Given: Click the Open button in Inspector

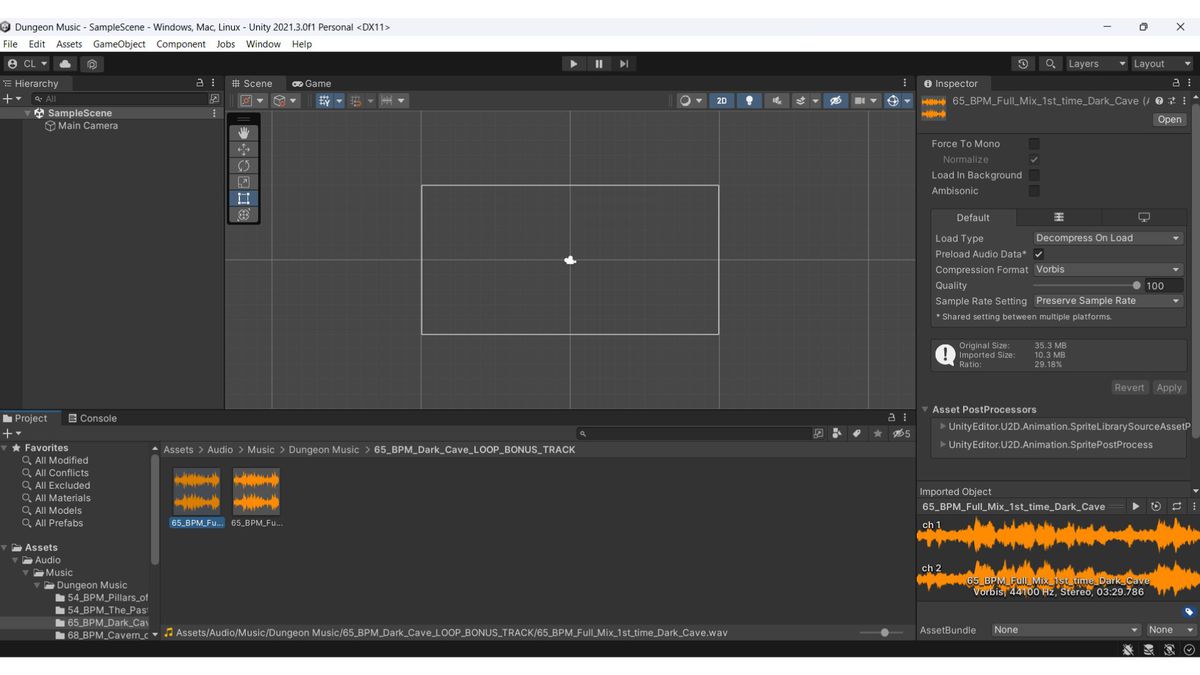Looking at the screenshot, I should click(1169, 119).
